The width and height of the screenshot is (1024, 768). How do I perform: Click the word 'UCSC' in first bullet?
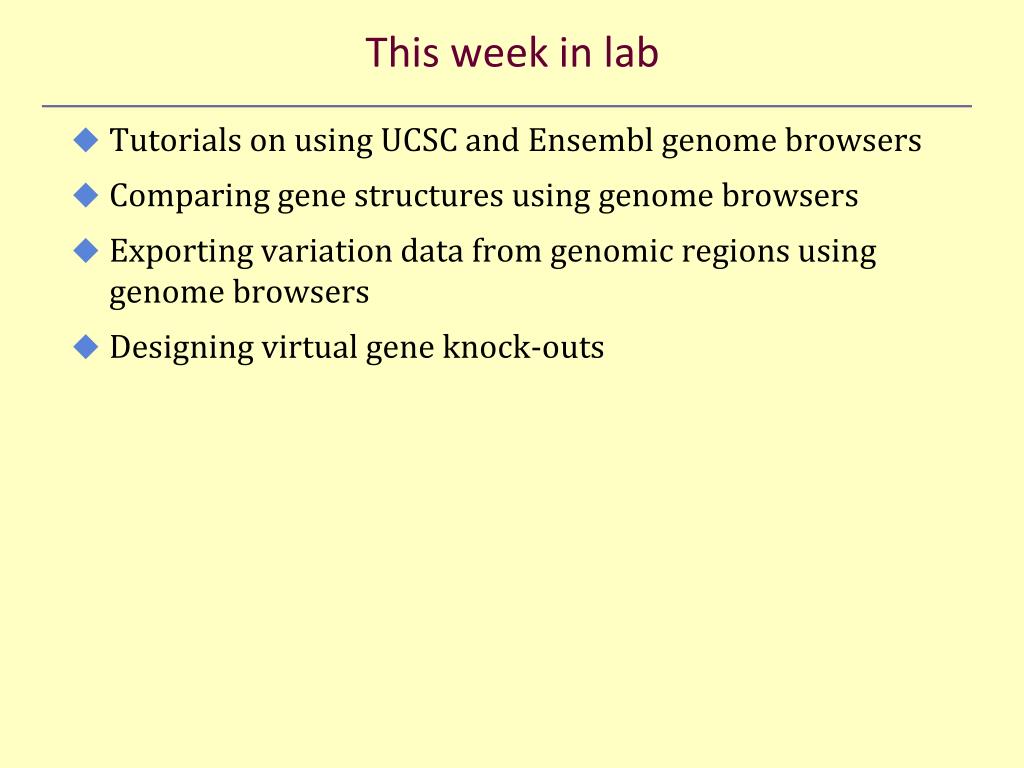tap(419, 140)
